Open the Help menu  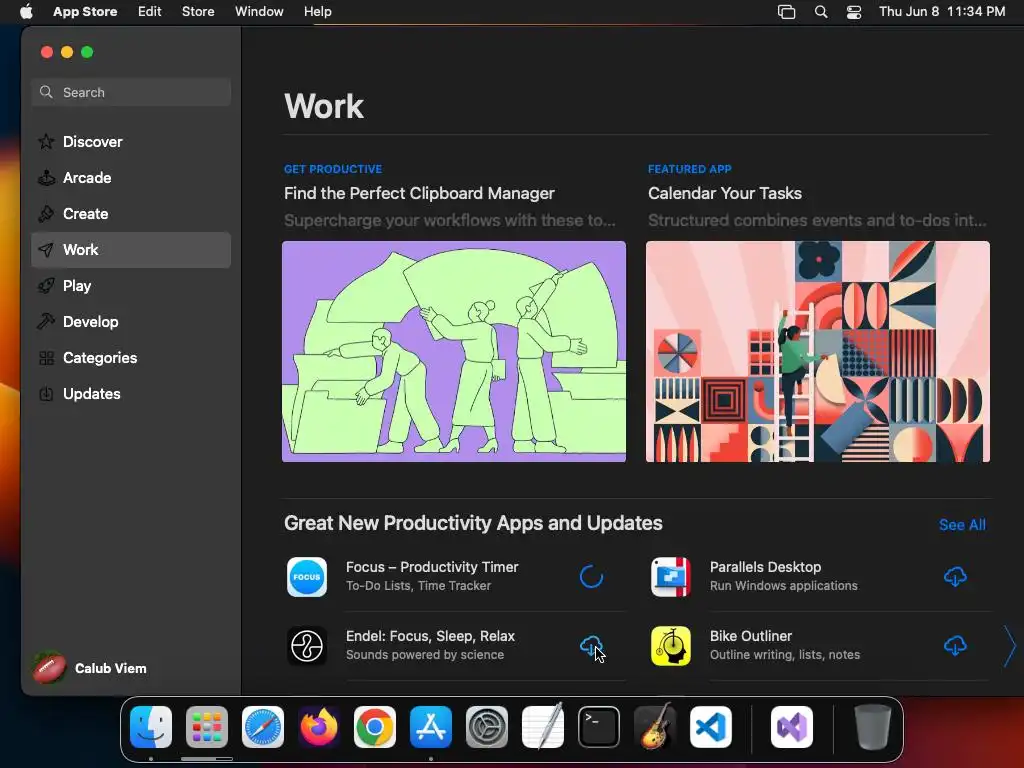[x=317, y=12]
